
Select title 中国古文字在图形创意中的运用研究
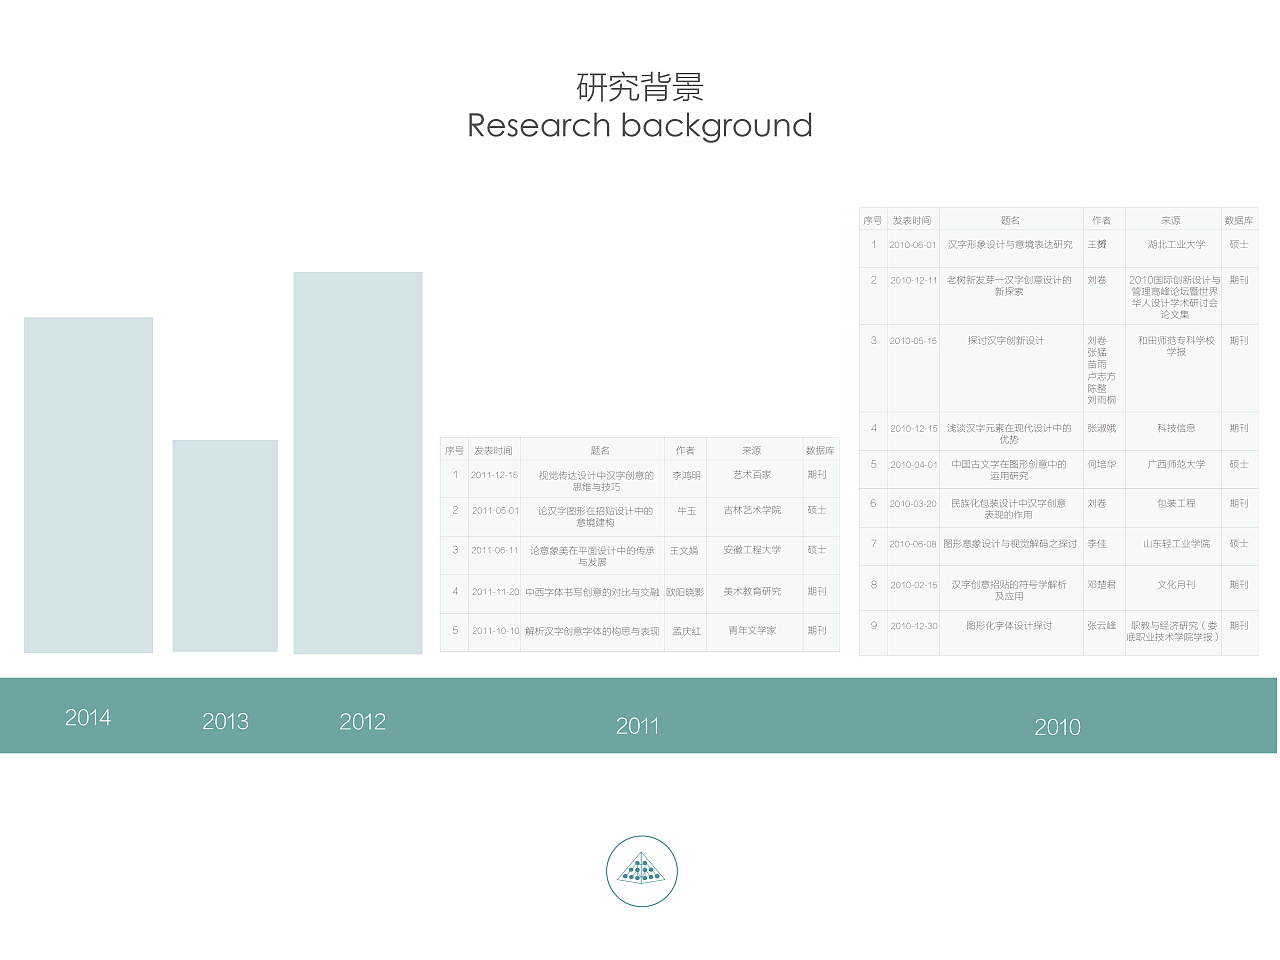coord(1009,470)
